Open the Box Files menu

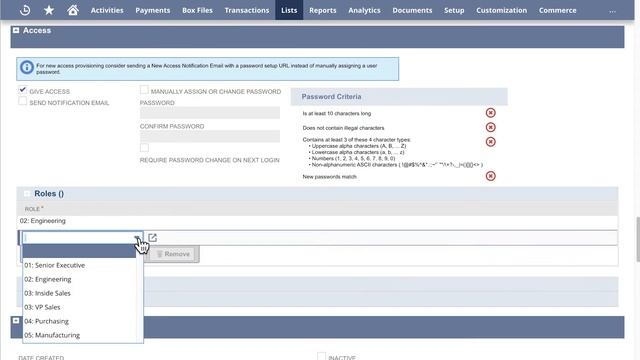pyautogui.click(x=197, y=10)
